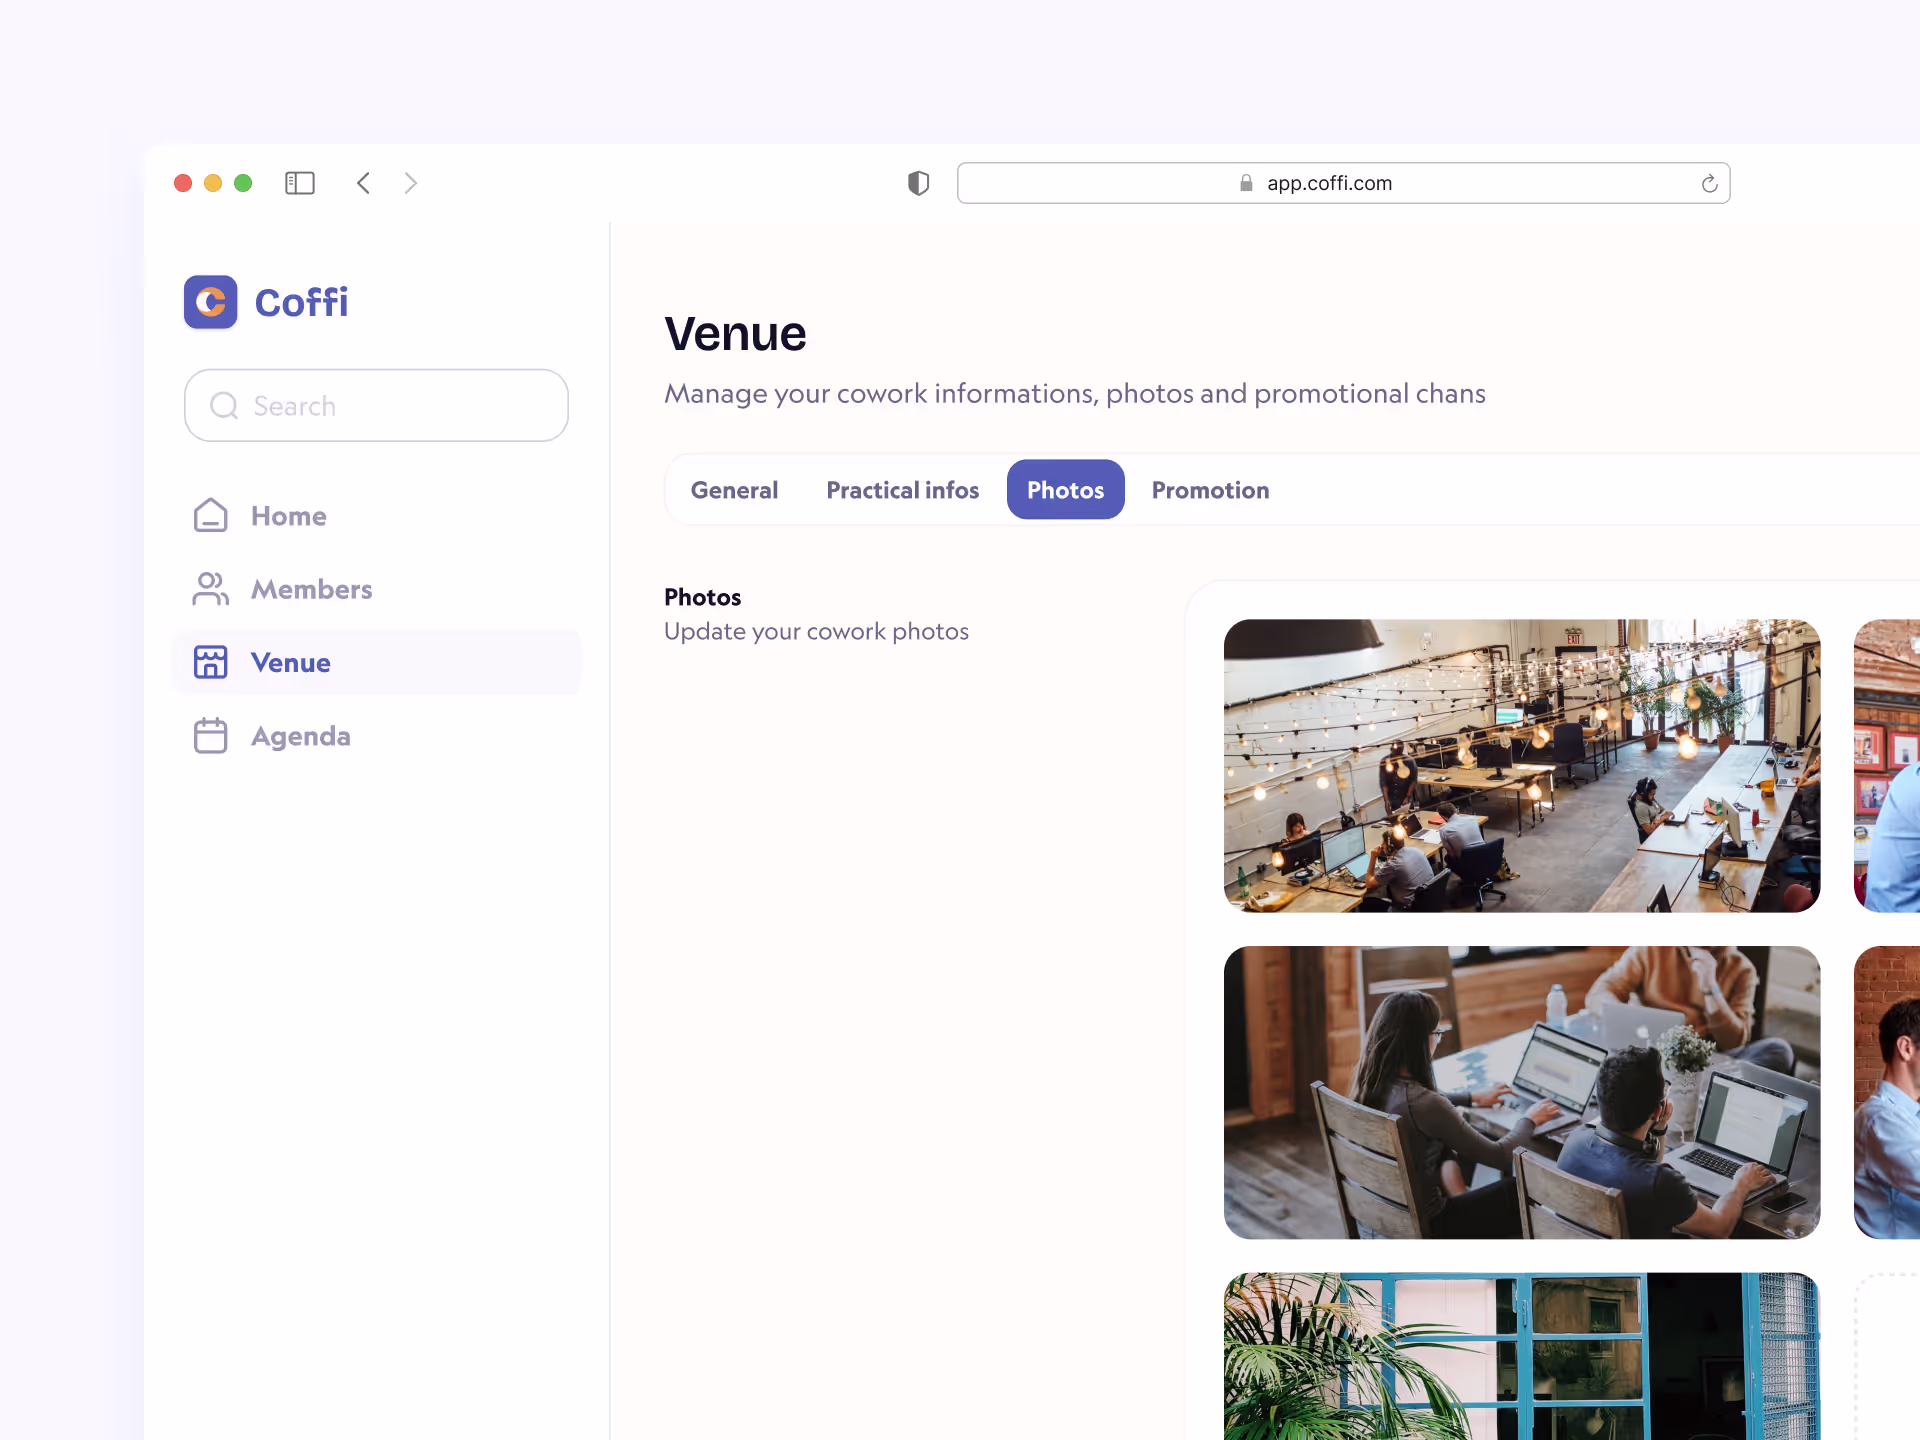Click the search magnifier icon
Viewport: 1920px width, 1440px height.
[224, 405]
